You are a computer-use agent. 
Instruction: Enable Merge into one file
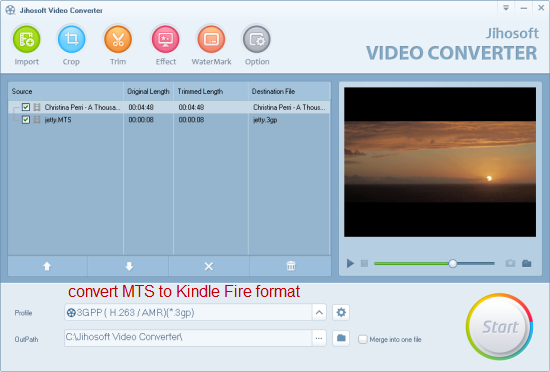pyautogui.click(x=363, y=339)
